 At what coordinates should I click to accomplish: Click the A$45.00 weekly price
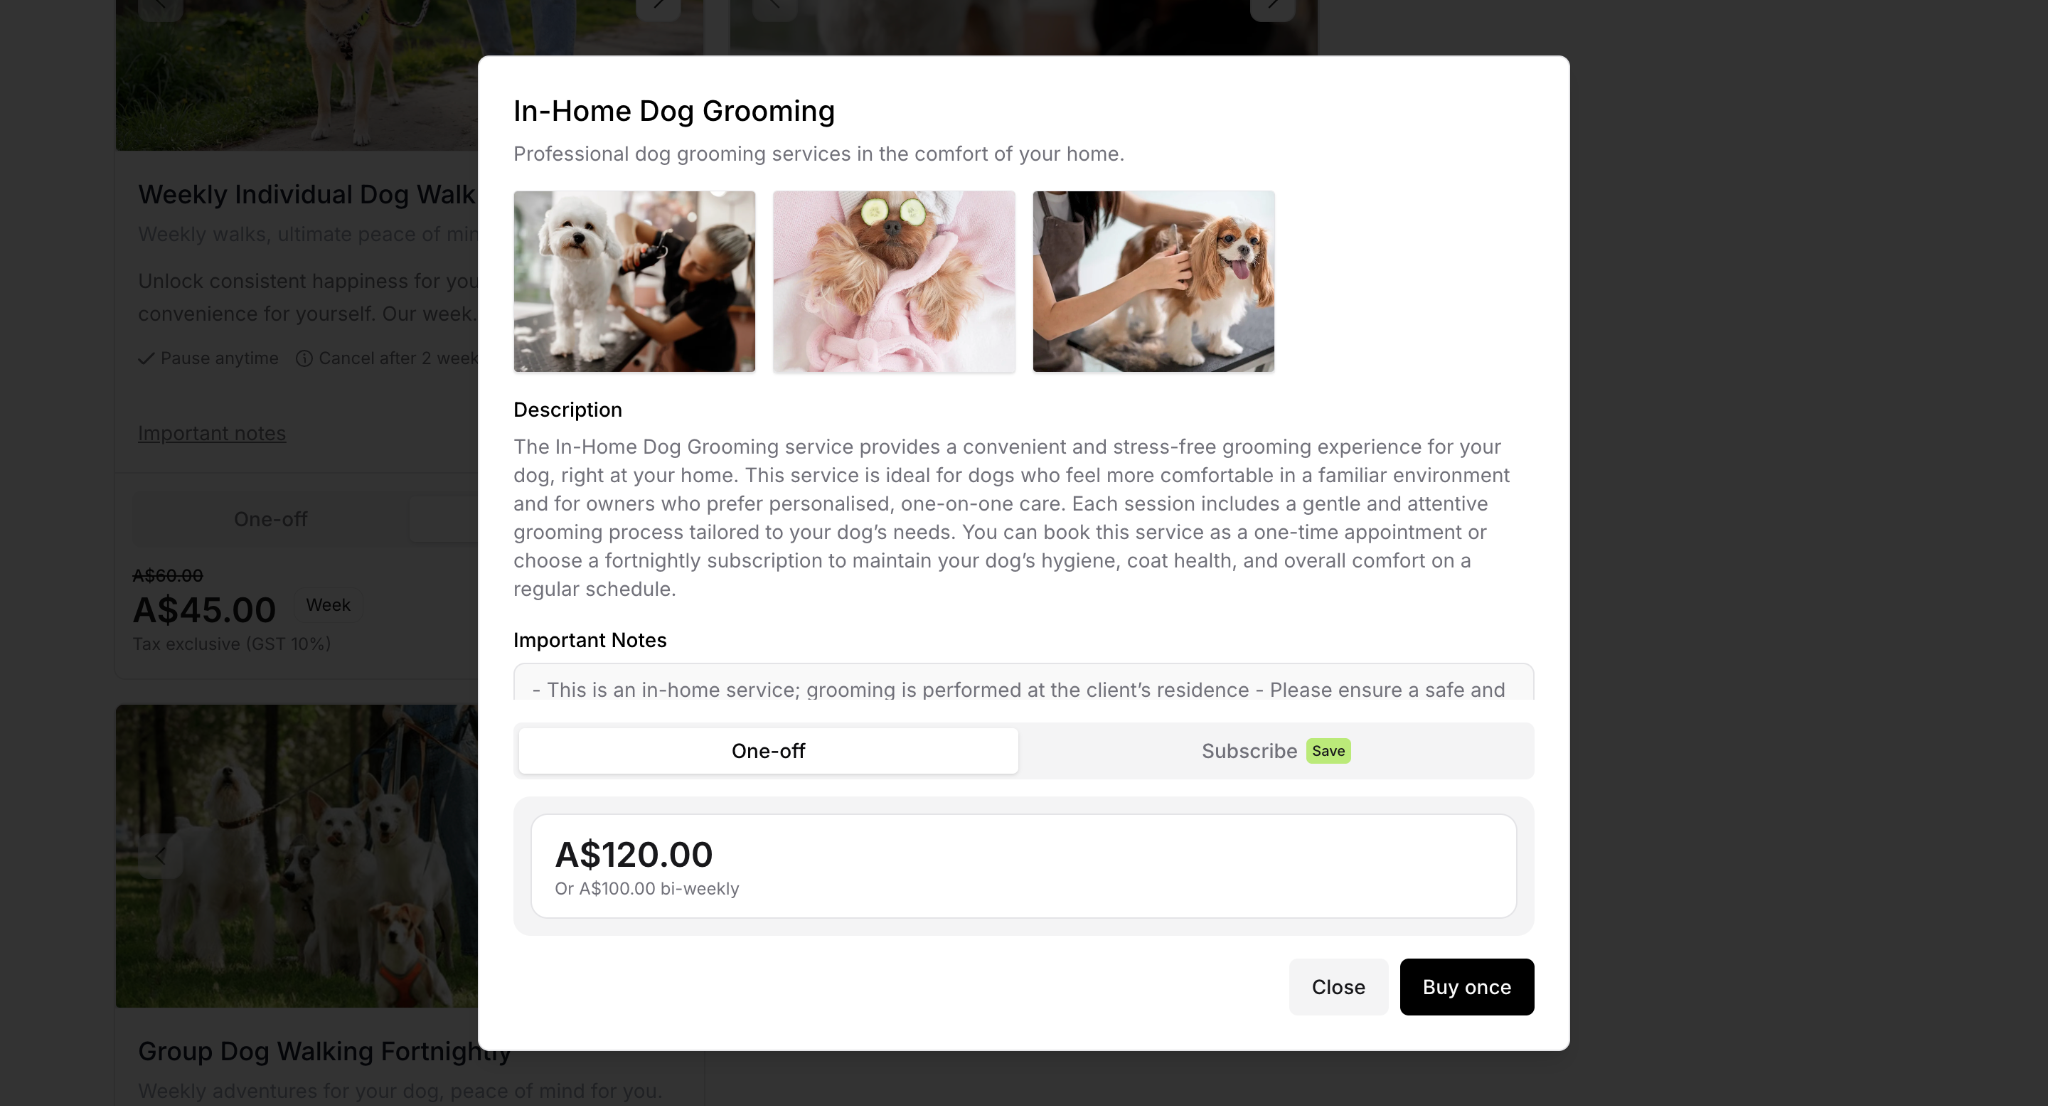(x=204, y=610)
